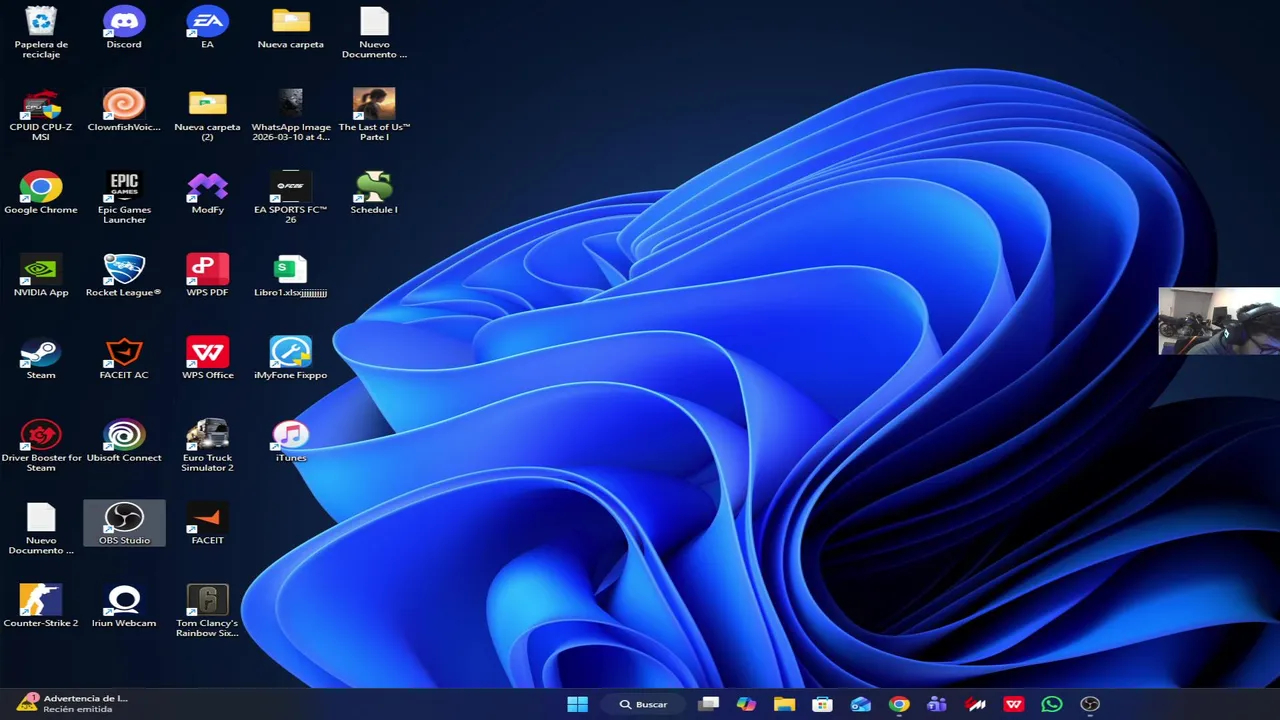Open Microsoft Store from the taskbar
The image size is (1280, 720).
coord(822,704)
